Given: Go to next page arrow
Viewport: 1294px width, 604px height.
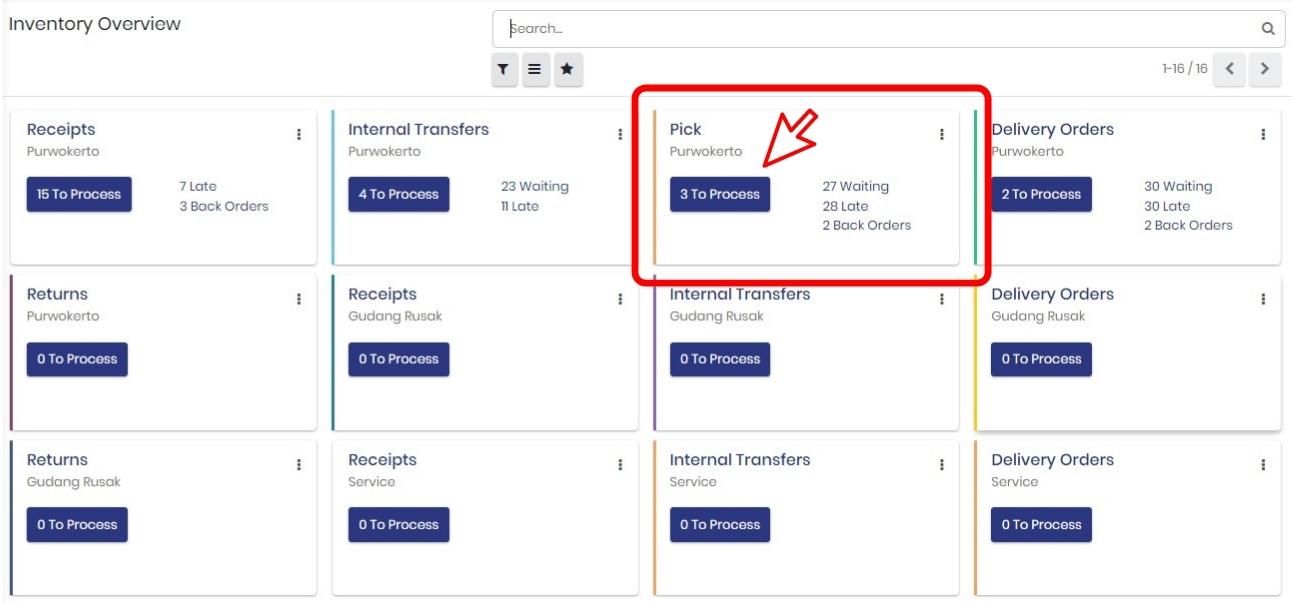Looking at the screenshot, I should coord(1266,69).
